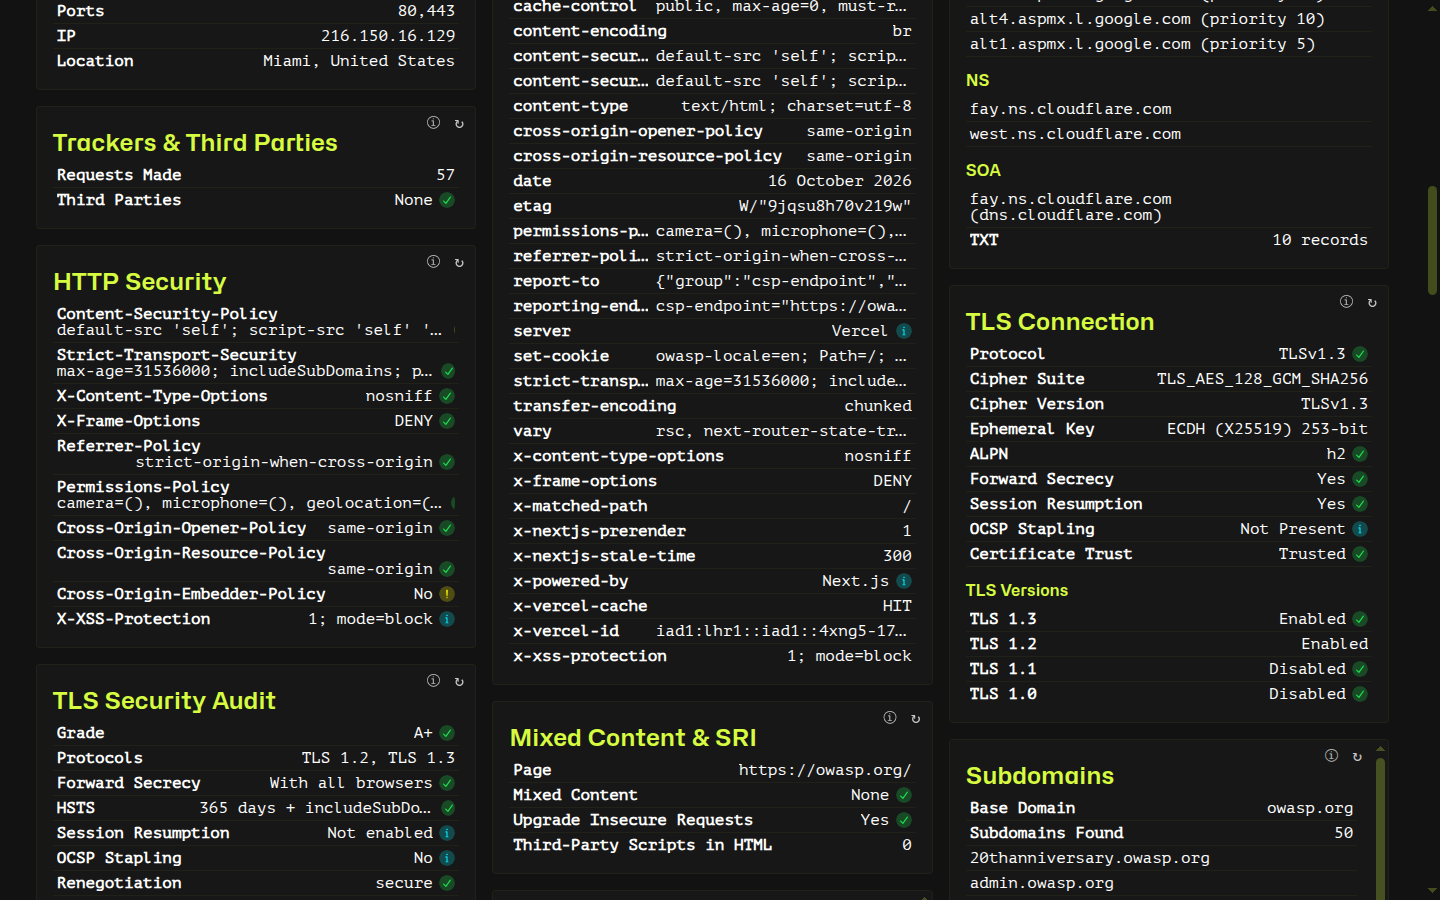1440x900 pixels.
Task: Click warning icon for Cross-Origin-Embedder-Policy
Action: pos(447,594)
